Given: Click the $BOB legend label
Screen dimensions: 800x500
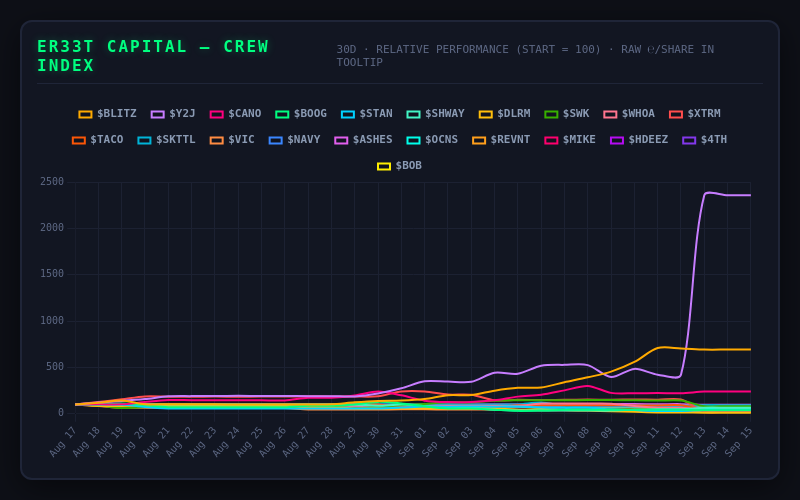Looking at the screenshot, I should pos(409,165).
